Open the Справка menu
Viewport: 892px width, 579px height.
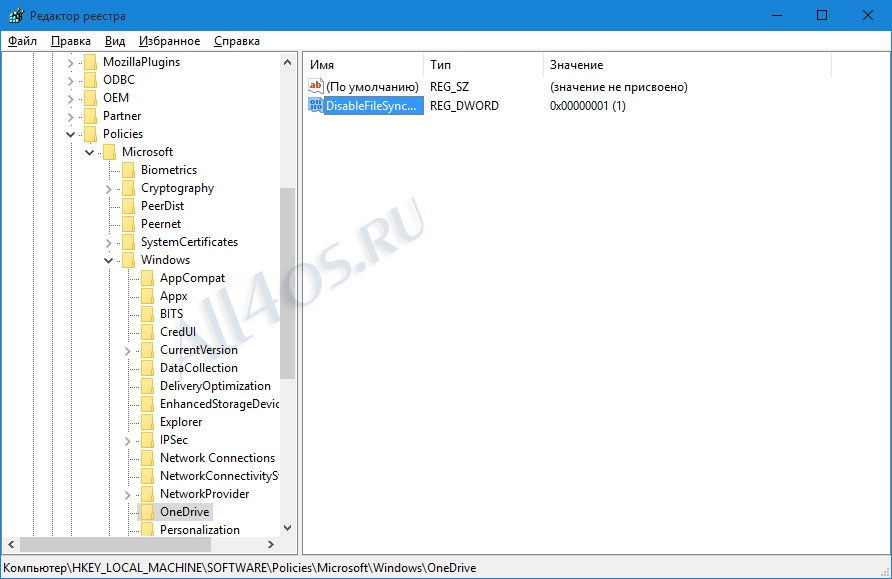(x=237, y=41)
